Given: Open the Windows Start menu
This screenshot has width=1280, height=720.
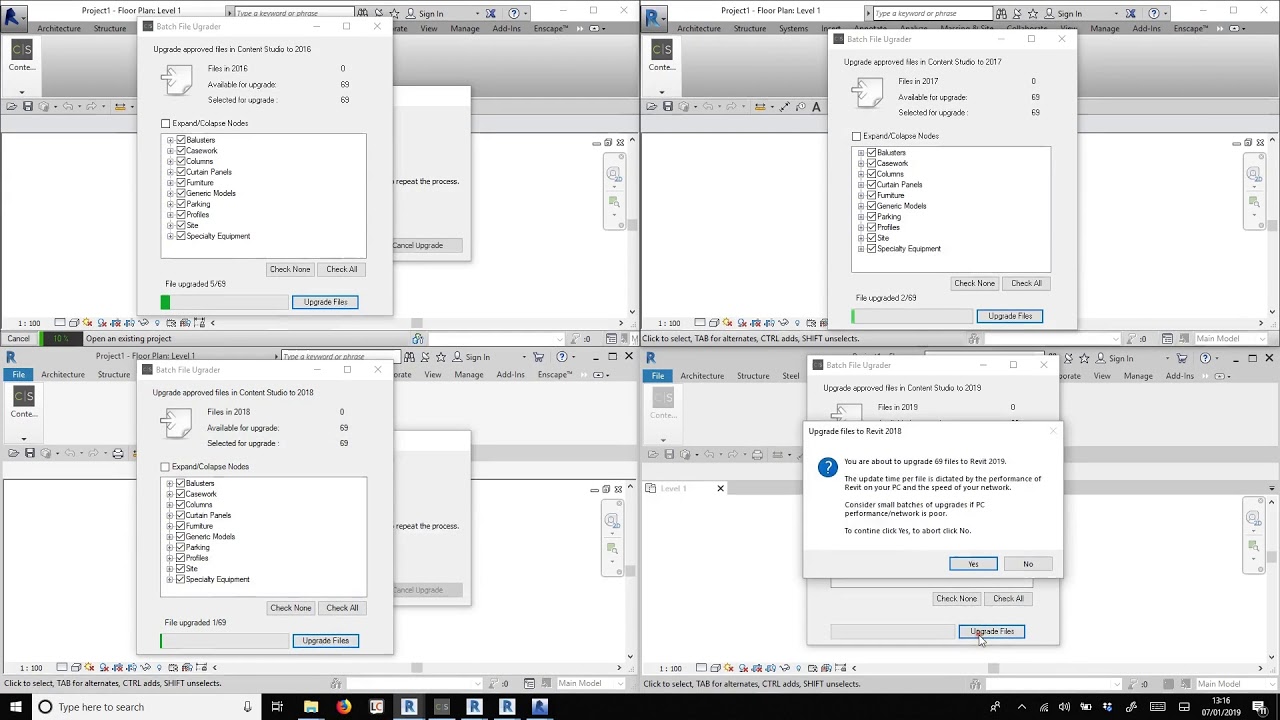Looking at the screenshot, I should (14, 707).
